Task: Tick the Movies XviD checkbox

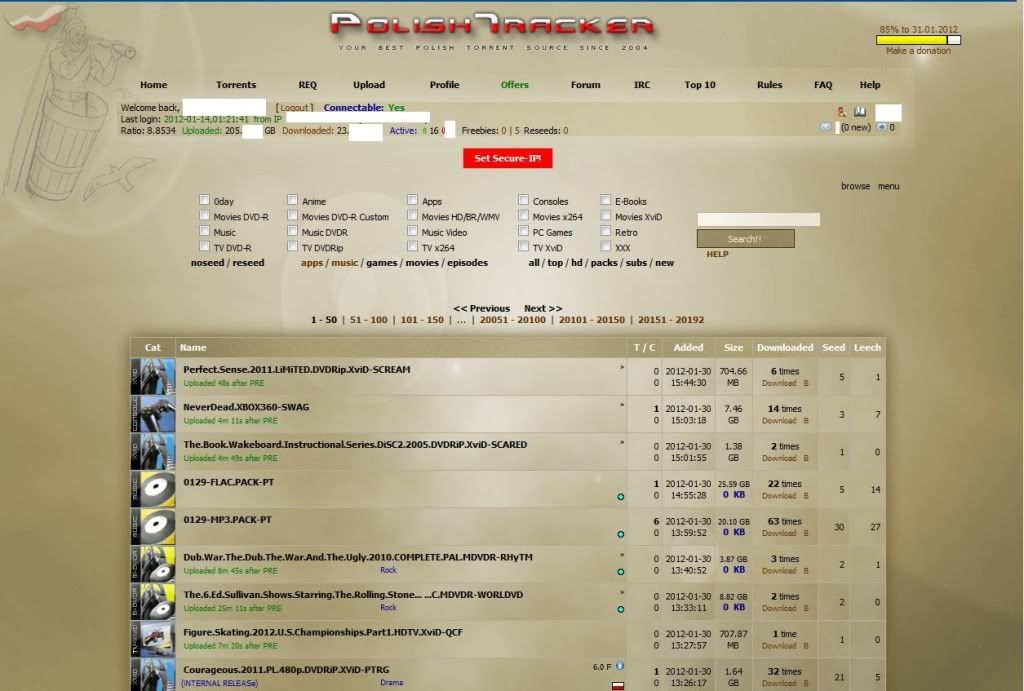Action: click(606, 215)
